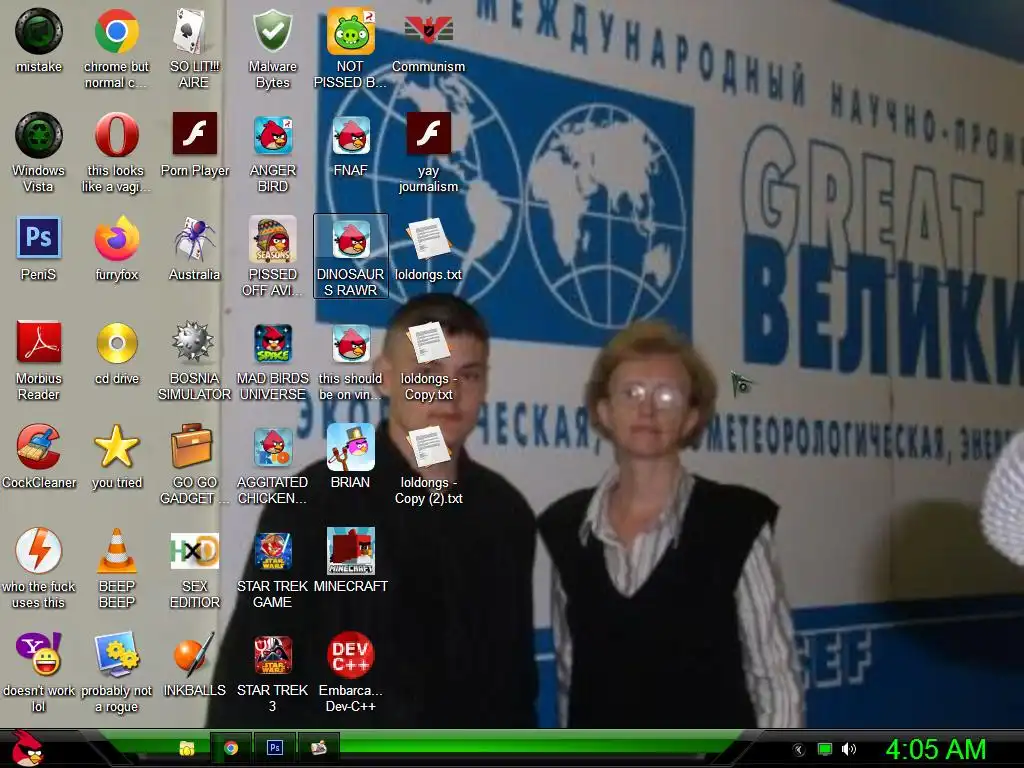Switch to Chrome in the taskbar

231,748
